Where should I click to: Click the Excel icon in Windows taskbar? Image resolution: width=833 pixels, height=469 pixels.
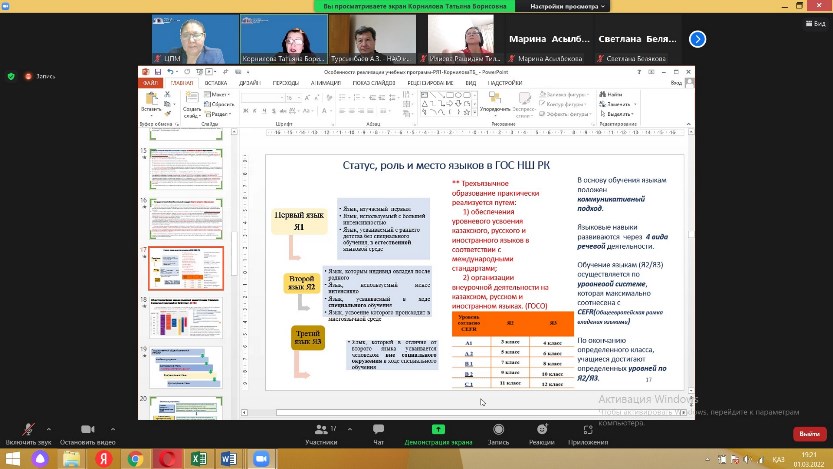pyautogui.click(x=199, y=458)
